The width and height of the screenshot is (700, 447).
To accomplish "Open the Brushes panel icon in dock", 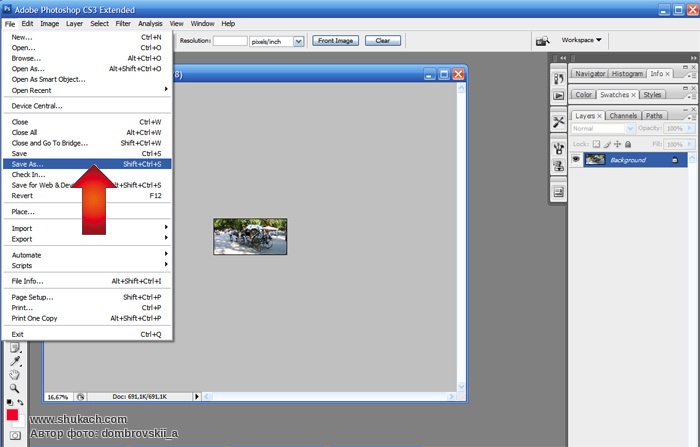I will 558,149.
